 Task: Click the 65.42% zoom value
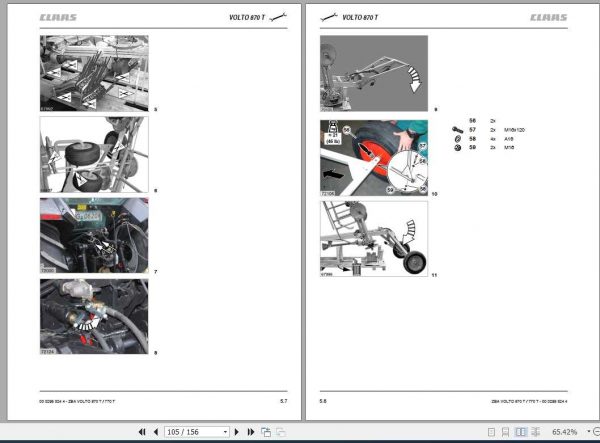coord(564,432)
